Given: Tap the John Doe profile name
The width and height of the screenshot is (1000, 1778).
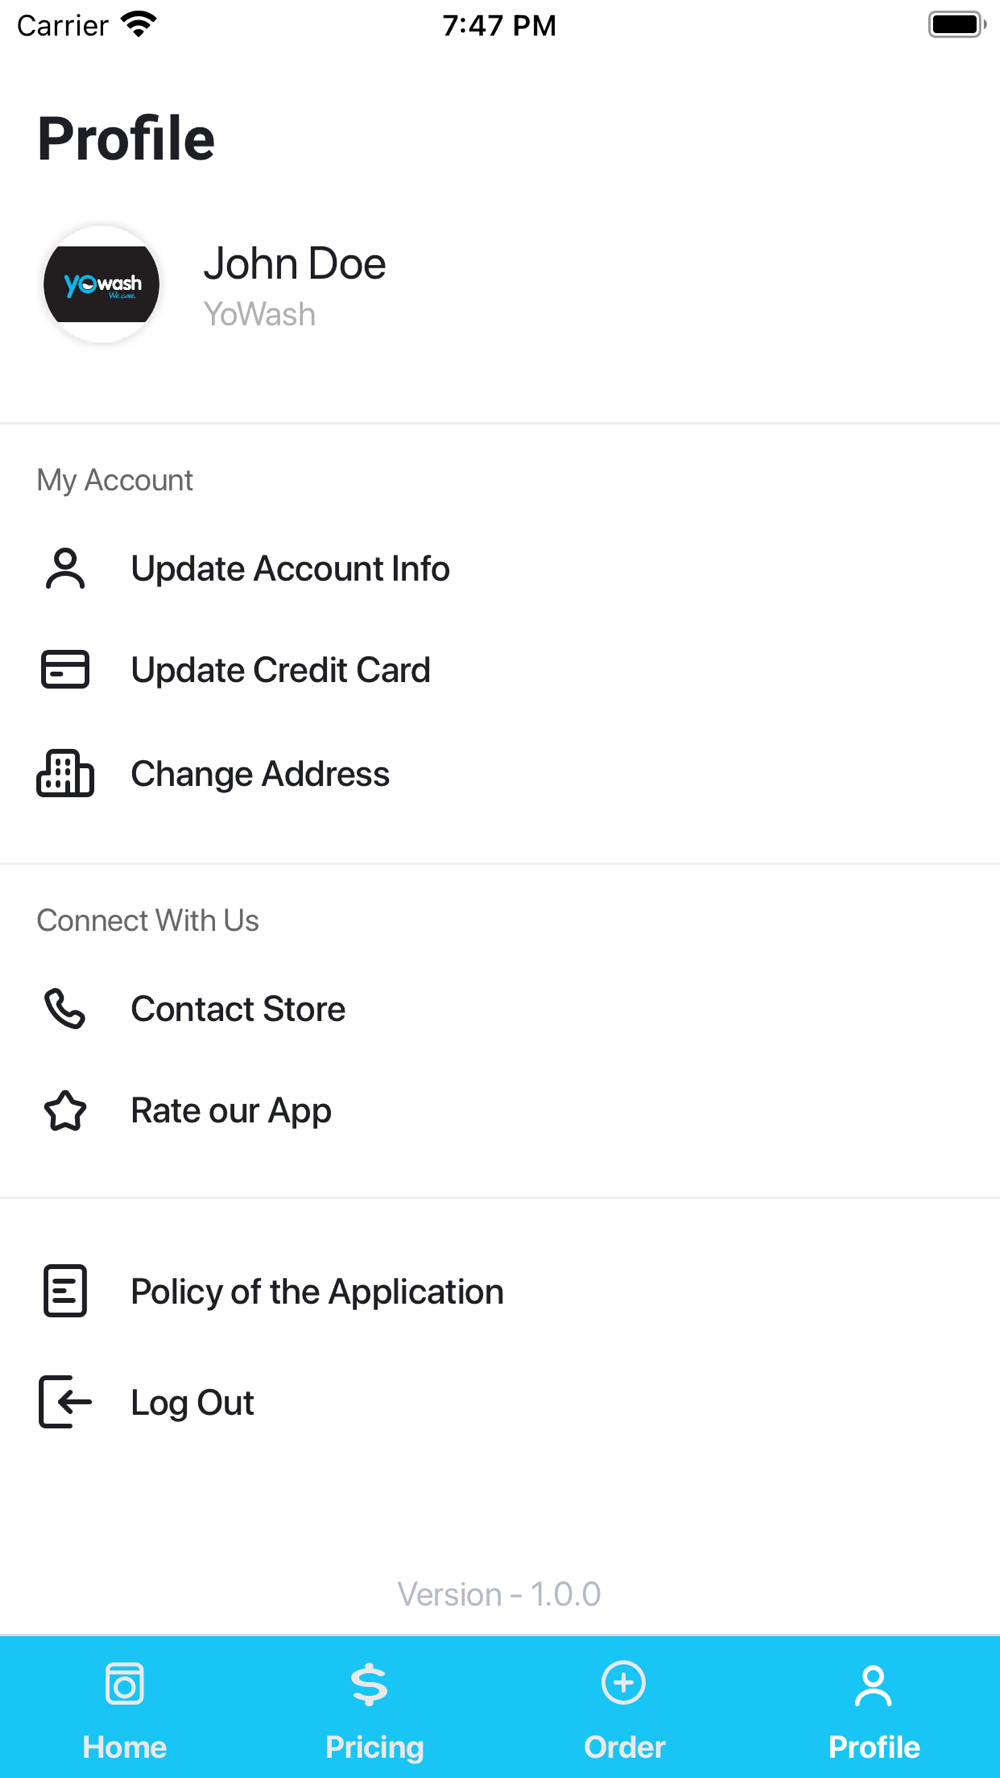Looking at the screenshot, I should tap(294, 264).
